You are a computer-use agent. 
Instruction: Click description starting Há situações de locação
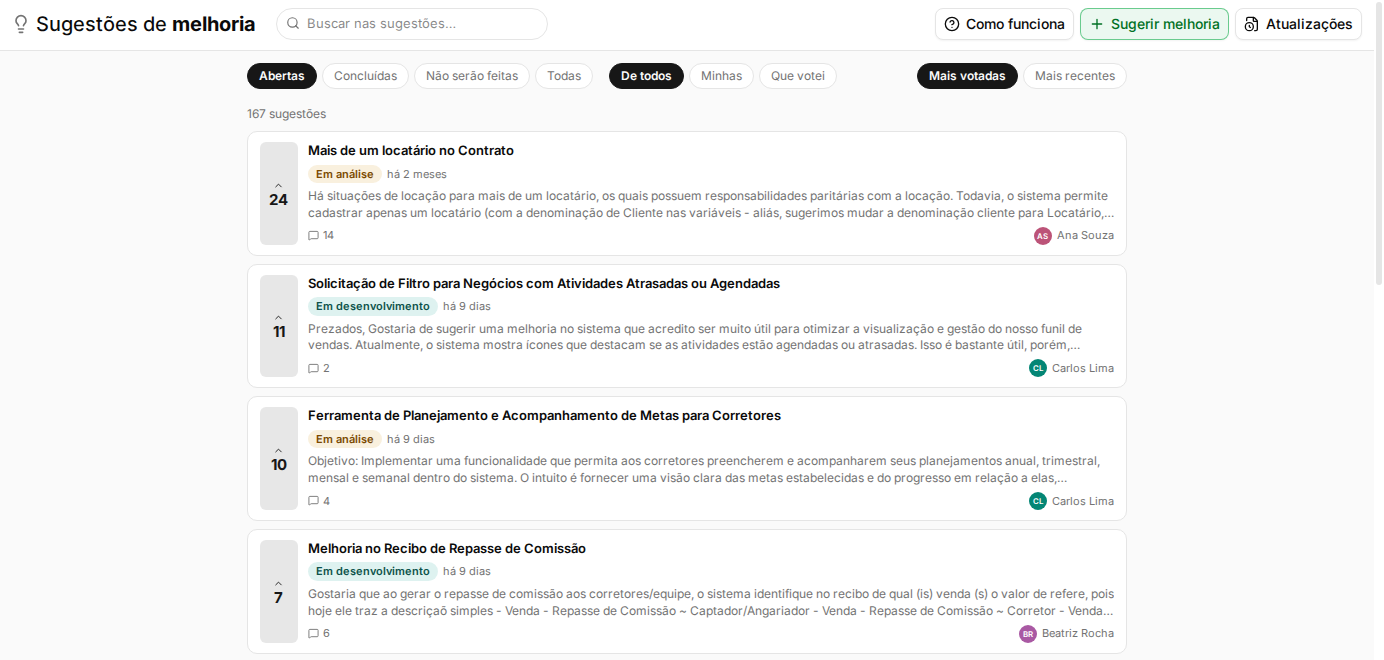coord(711,205)
